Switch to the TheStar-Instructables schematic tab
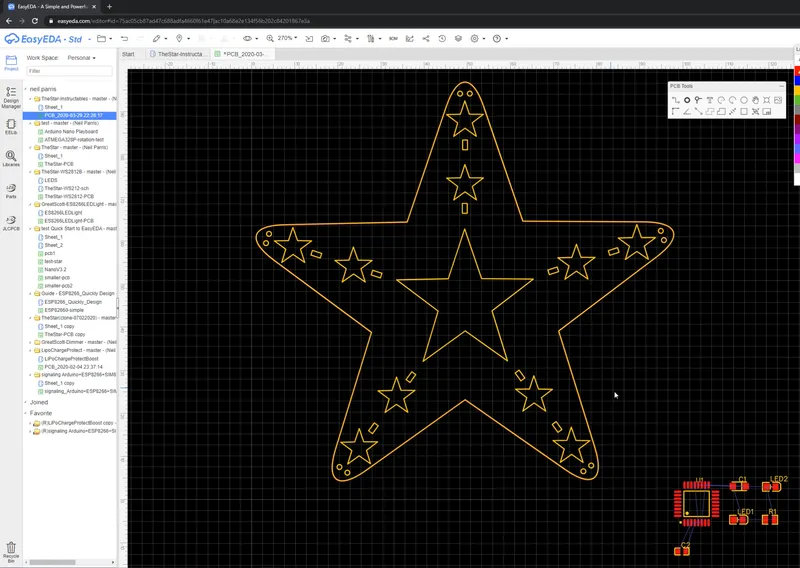Screen dimensions: 800x568 (x=180, y=54)
